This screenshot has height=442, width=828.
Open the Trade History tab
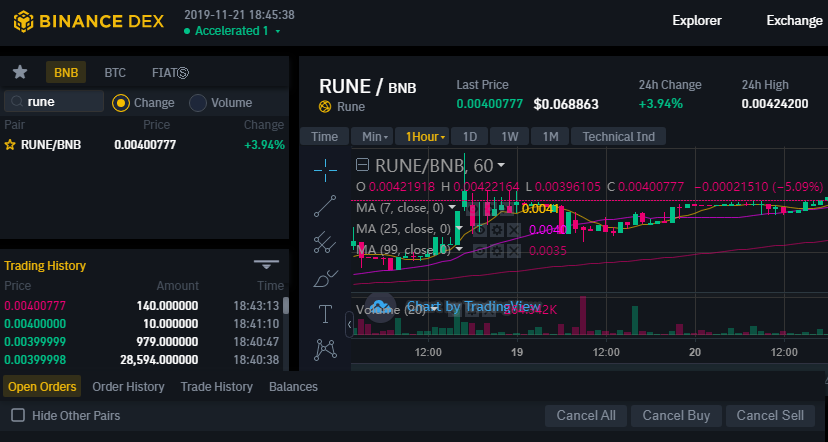pyautogui.click(x=217, y=387)
